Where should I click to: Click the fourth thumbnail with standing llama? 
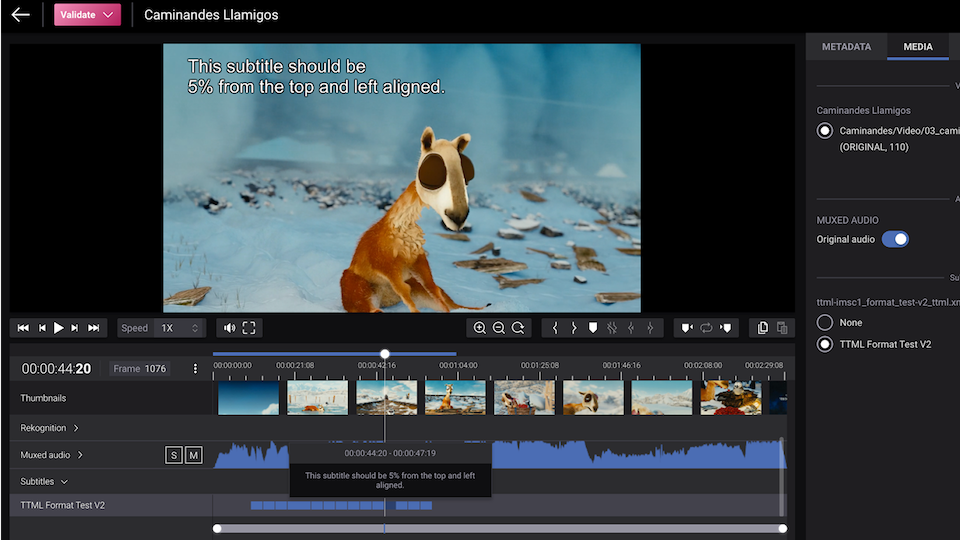pyautogui.click(x=455, y=398)
